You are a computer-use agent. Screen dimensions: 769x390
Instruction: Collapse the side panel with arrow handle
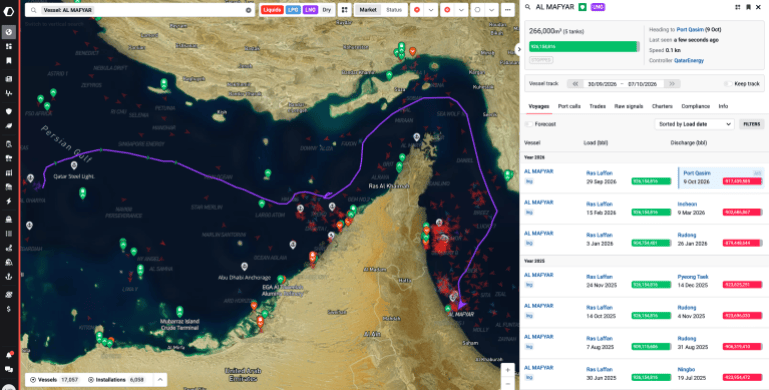click(519, 49)
